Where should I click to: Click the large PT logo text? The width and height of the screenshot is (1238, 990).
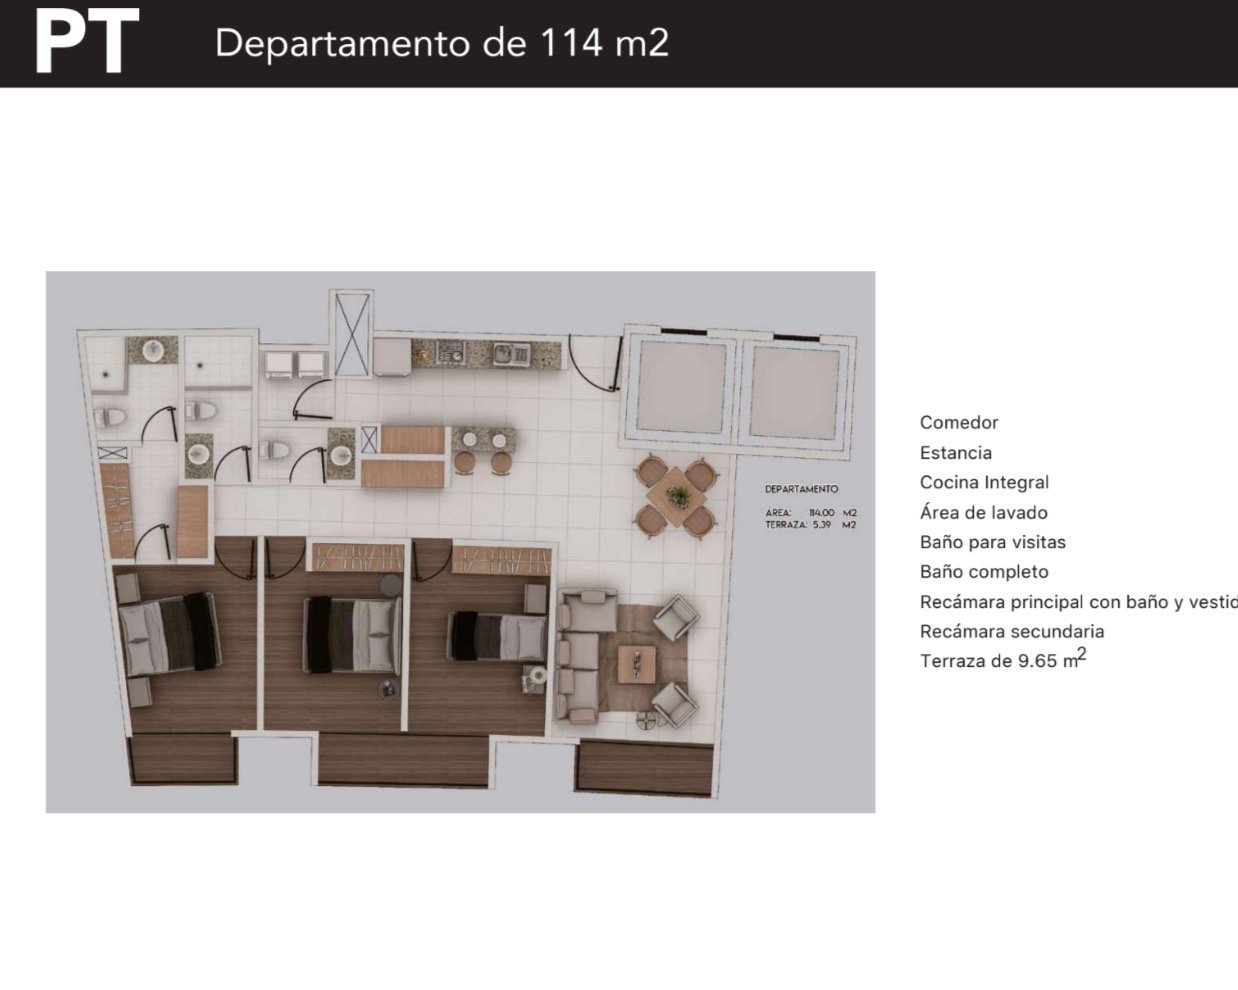pos(86,43)
